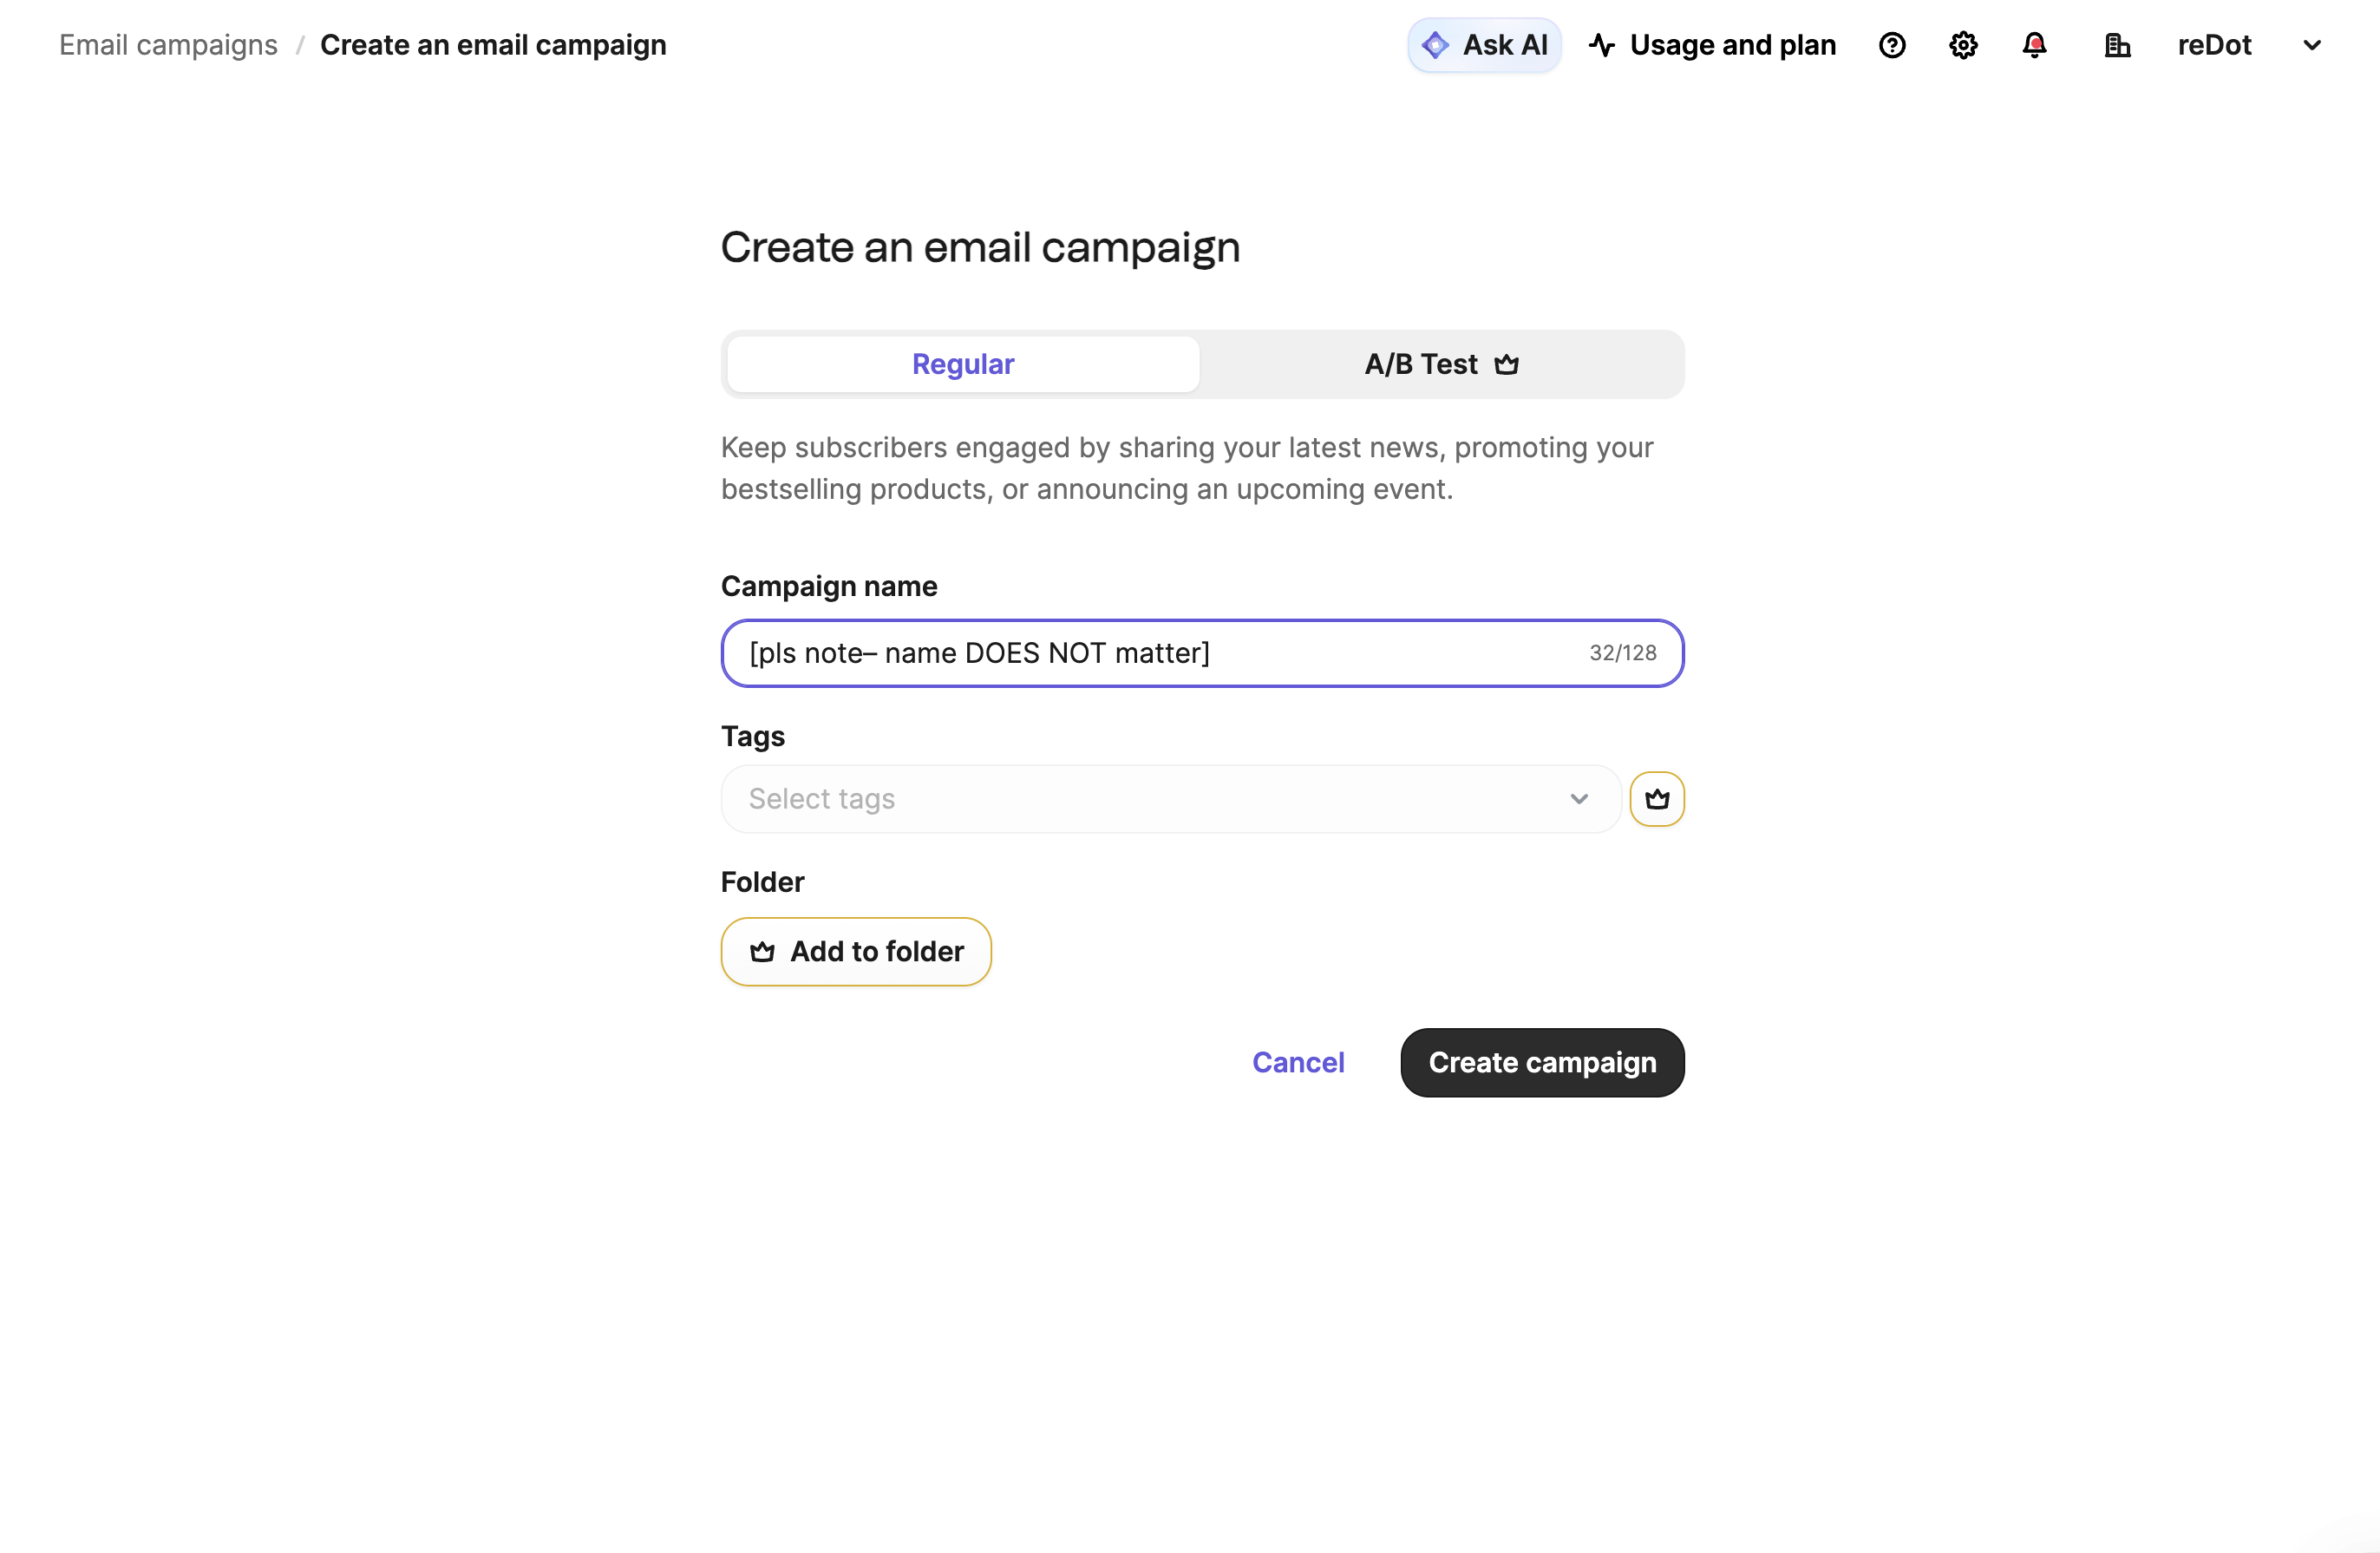Expand tags list with chevron arrow

point(1579,799)
